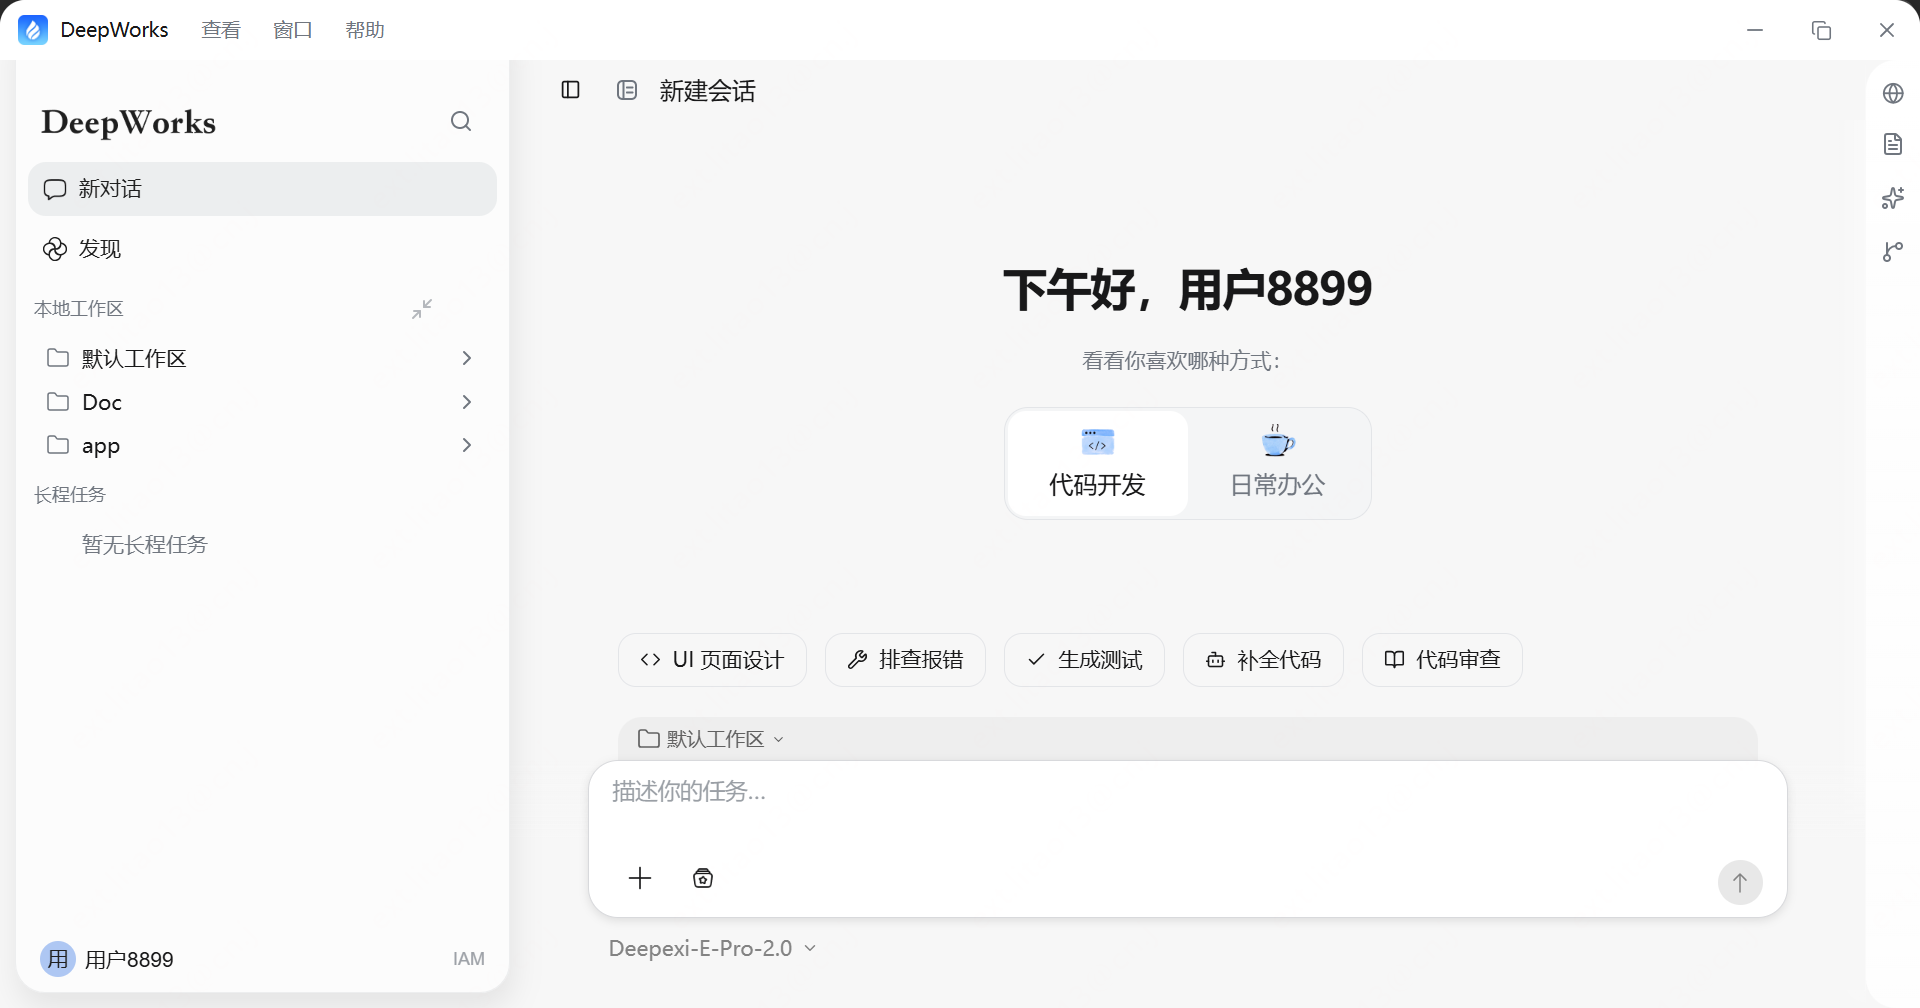
Task: Collapse the 本地工作区 section via arrows icon
Action: (x=422, y=309)
